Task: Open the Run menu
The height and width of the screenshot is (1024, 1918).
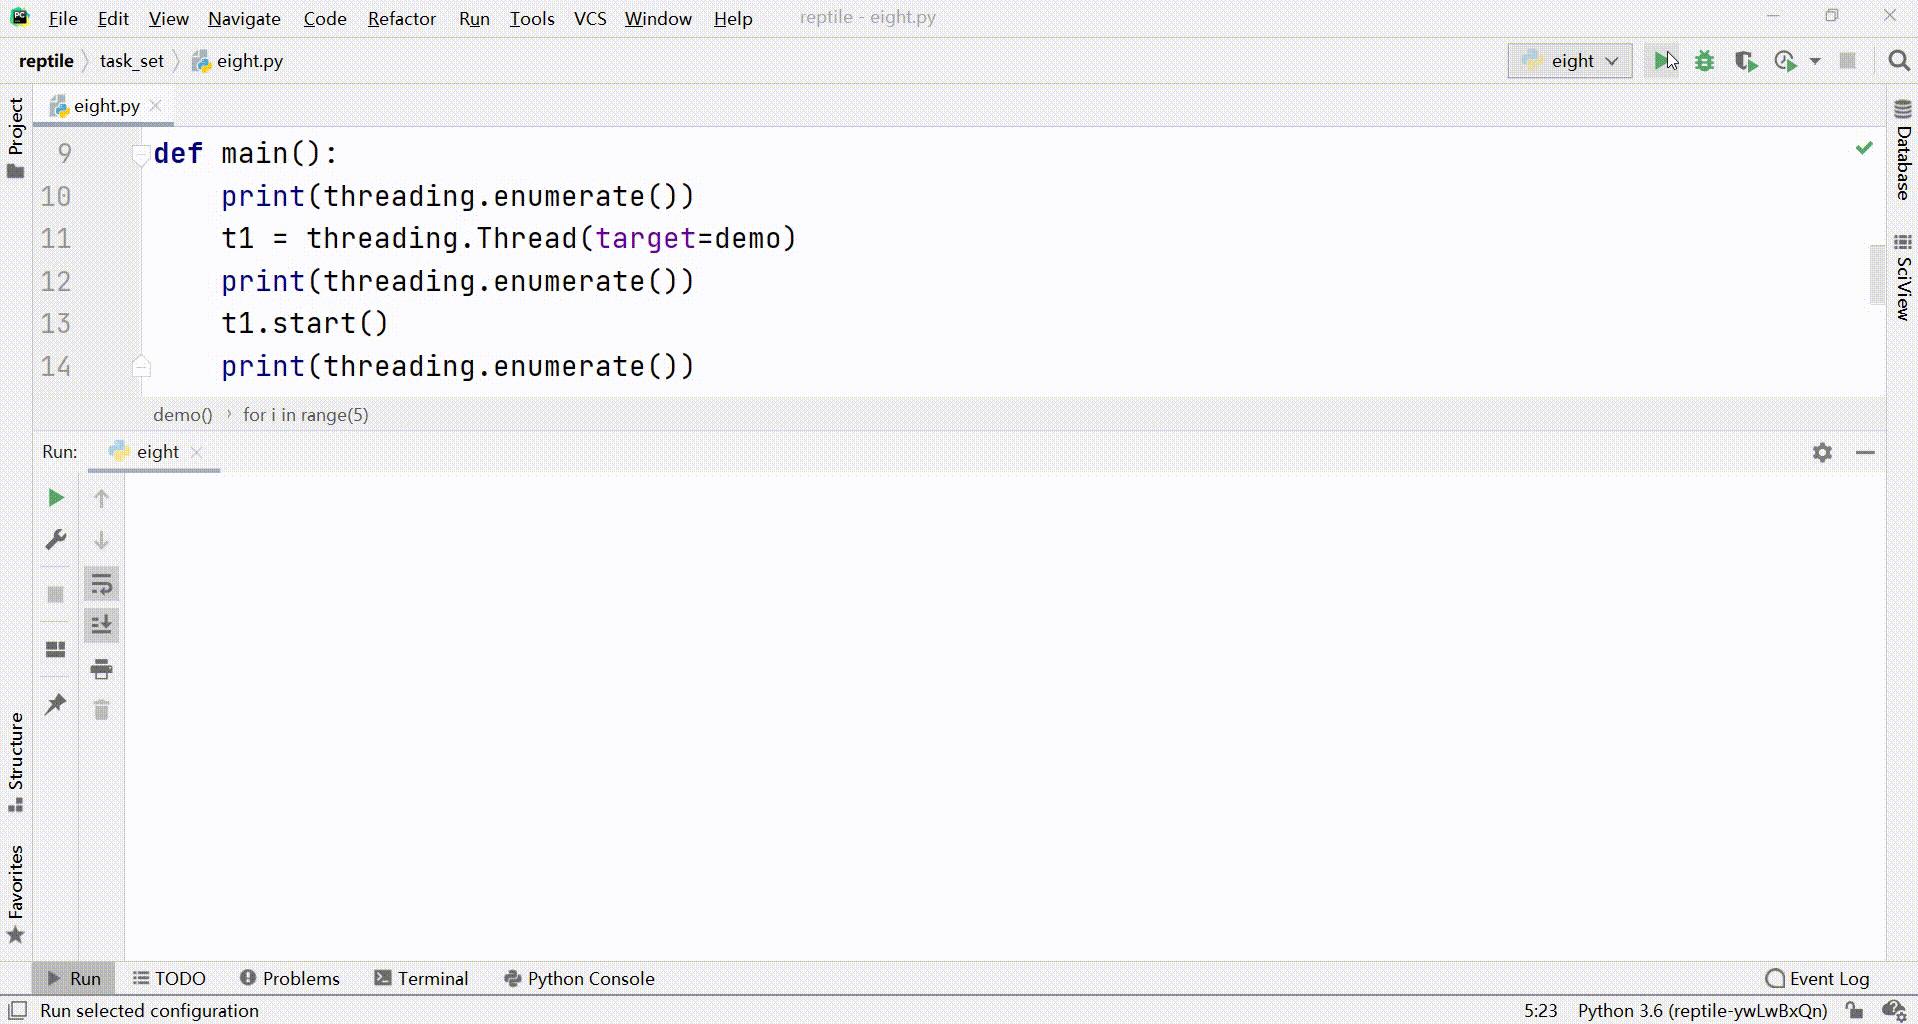Action: pos(474,18)
